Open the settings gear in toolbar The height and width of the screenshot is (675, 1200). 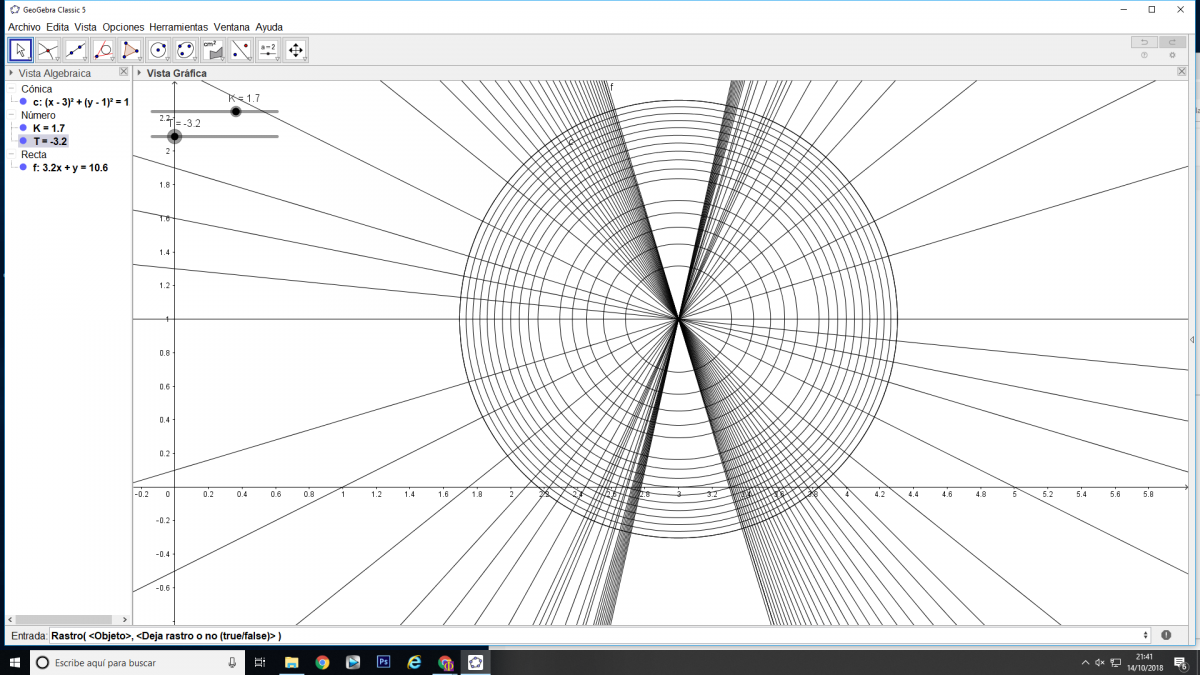(1172, 56)
